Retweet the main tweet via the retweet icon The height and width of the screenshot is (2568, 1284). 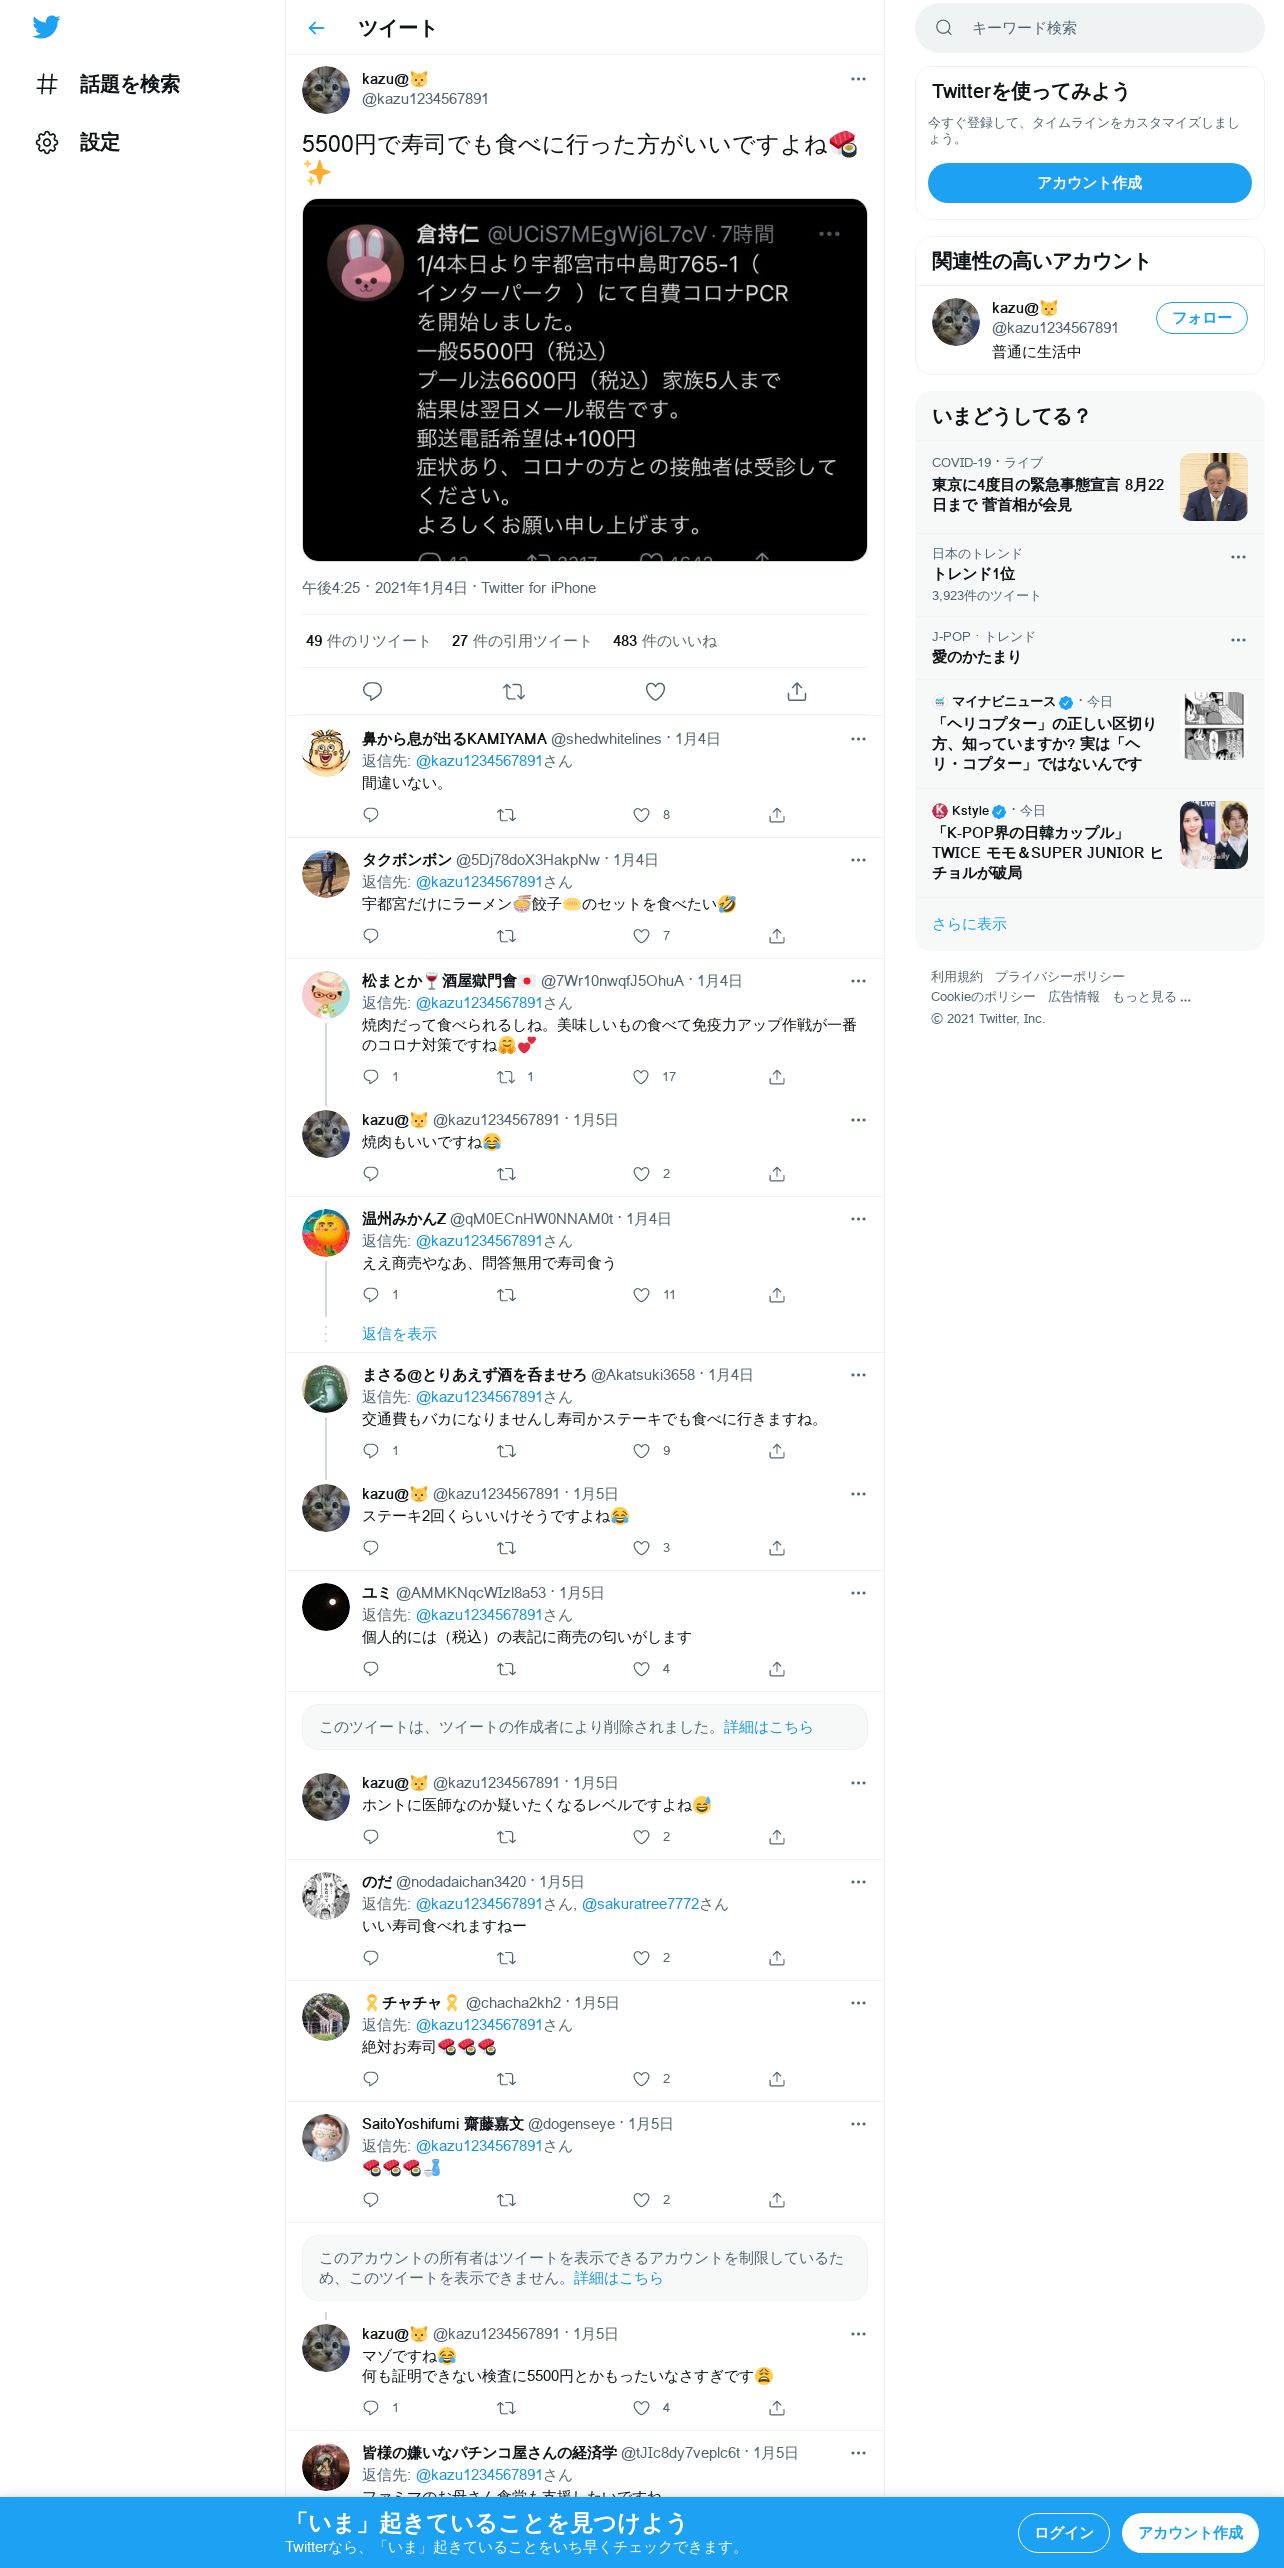pyautogui.click(x=513, y=691)
